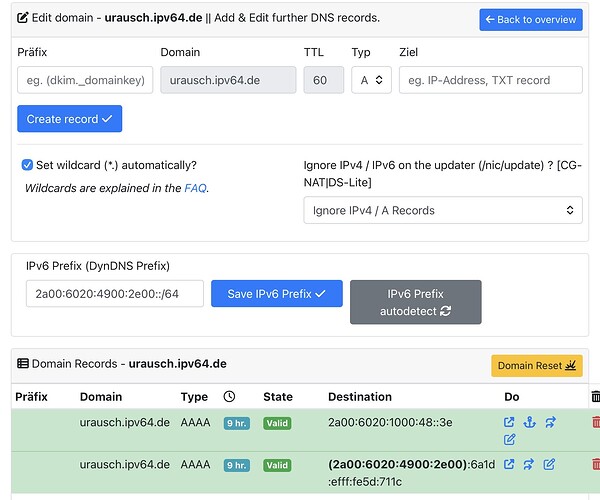The height and width of the screenshot is (500, 600).
Task: Click the Create record button
Action: tap(69, 119)
